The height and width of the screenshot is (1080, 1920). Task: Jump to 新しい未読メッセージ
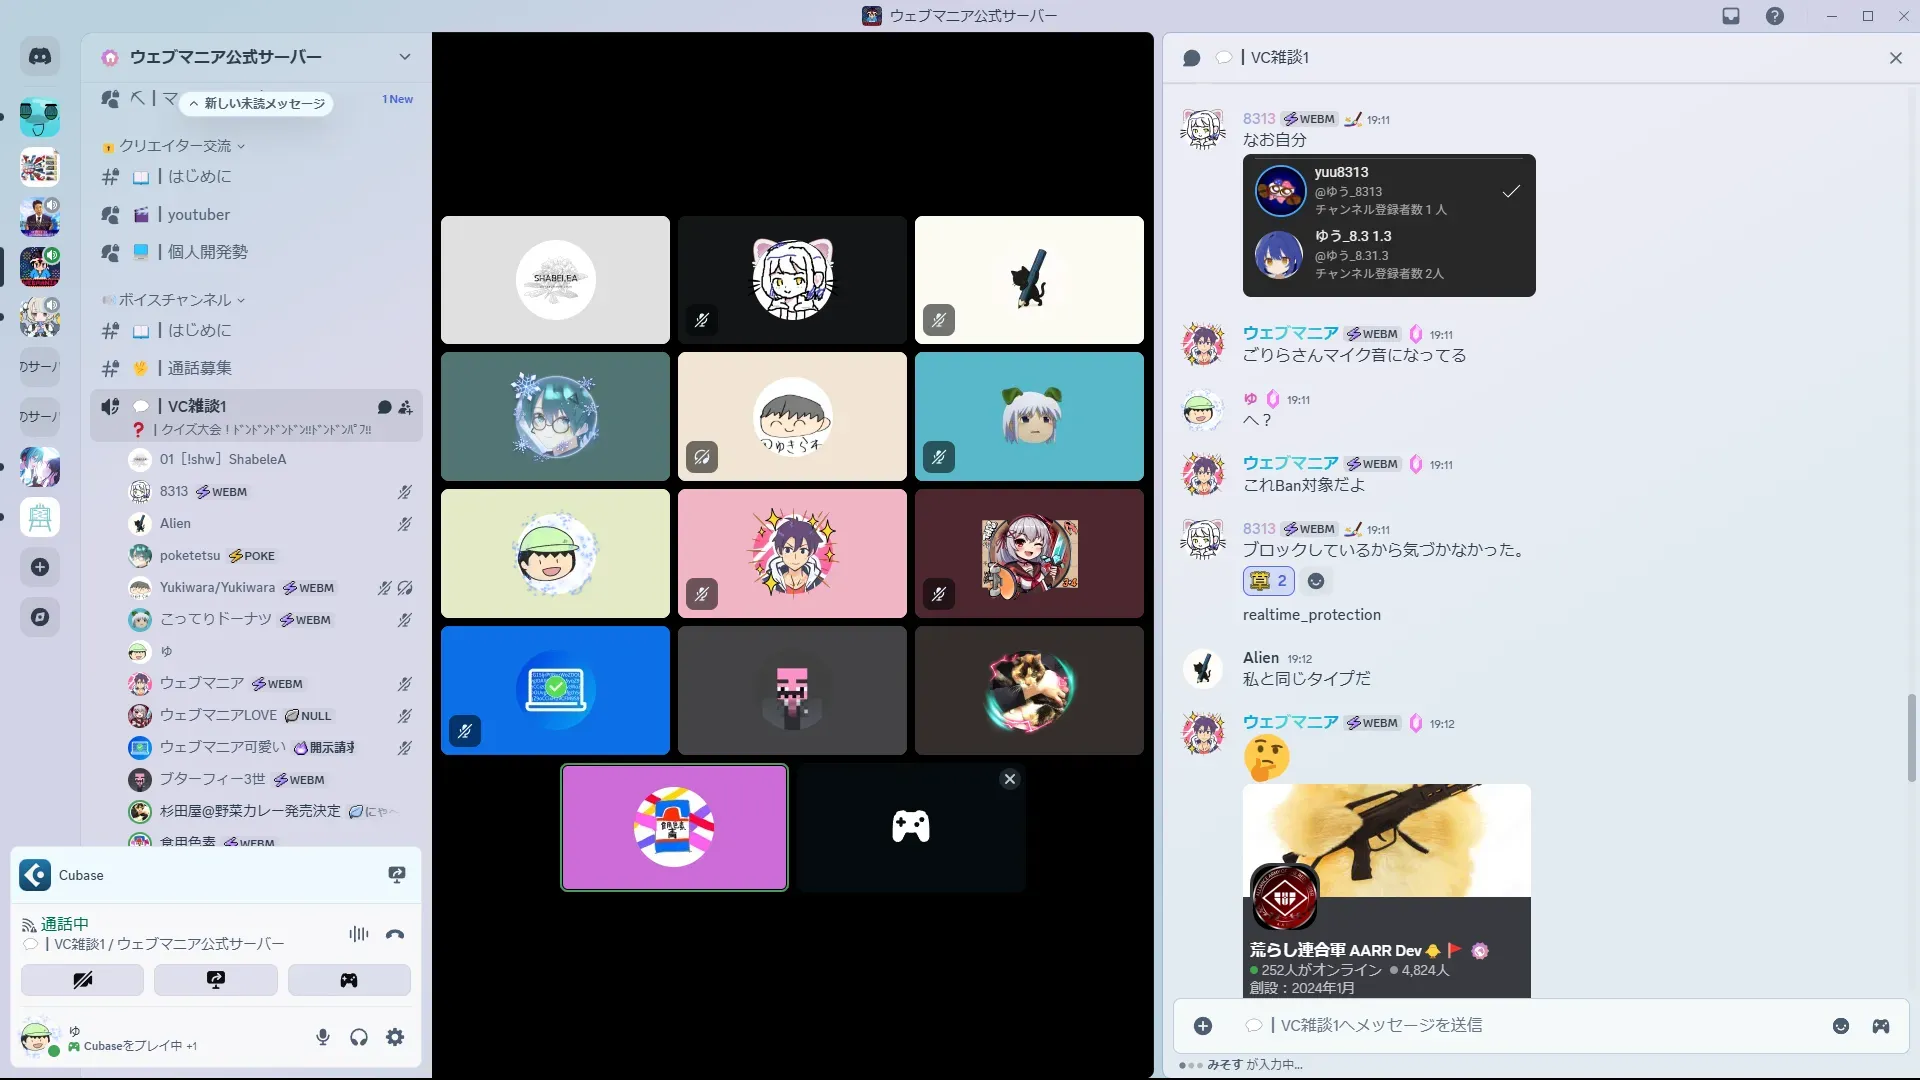(x=258, y=103)
